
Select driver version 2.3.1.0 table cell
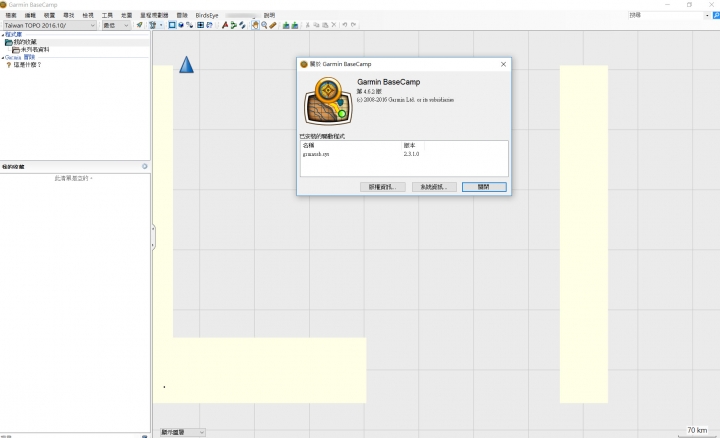click(x=411, y=154)
